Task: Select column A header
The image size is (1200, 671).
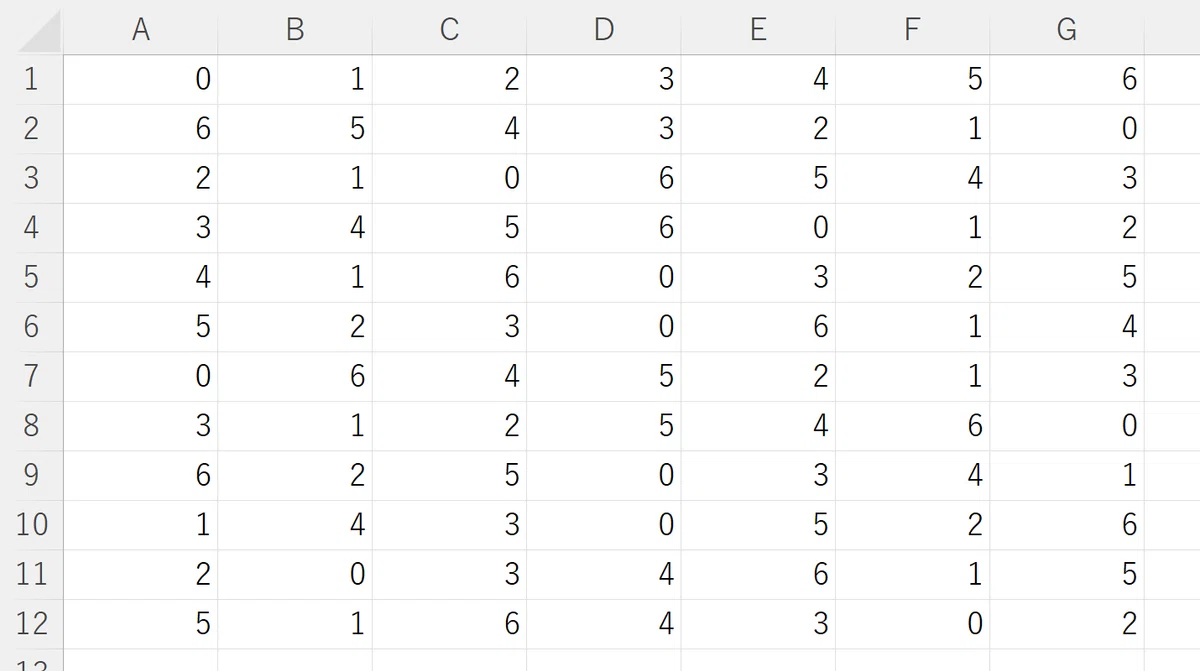Action: (x=141, y=28)
